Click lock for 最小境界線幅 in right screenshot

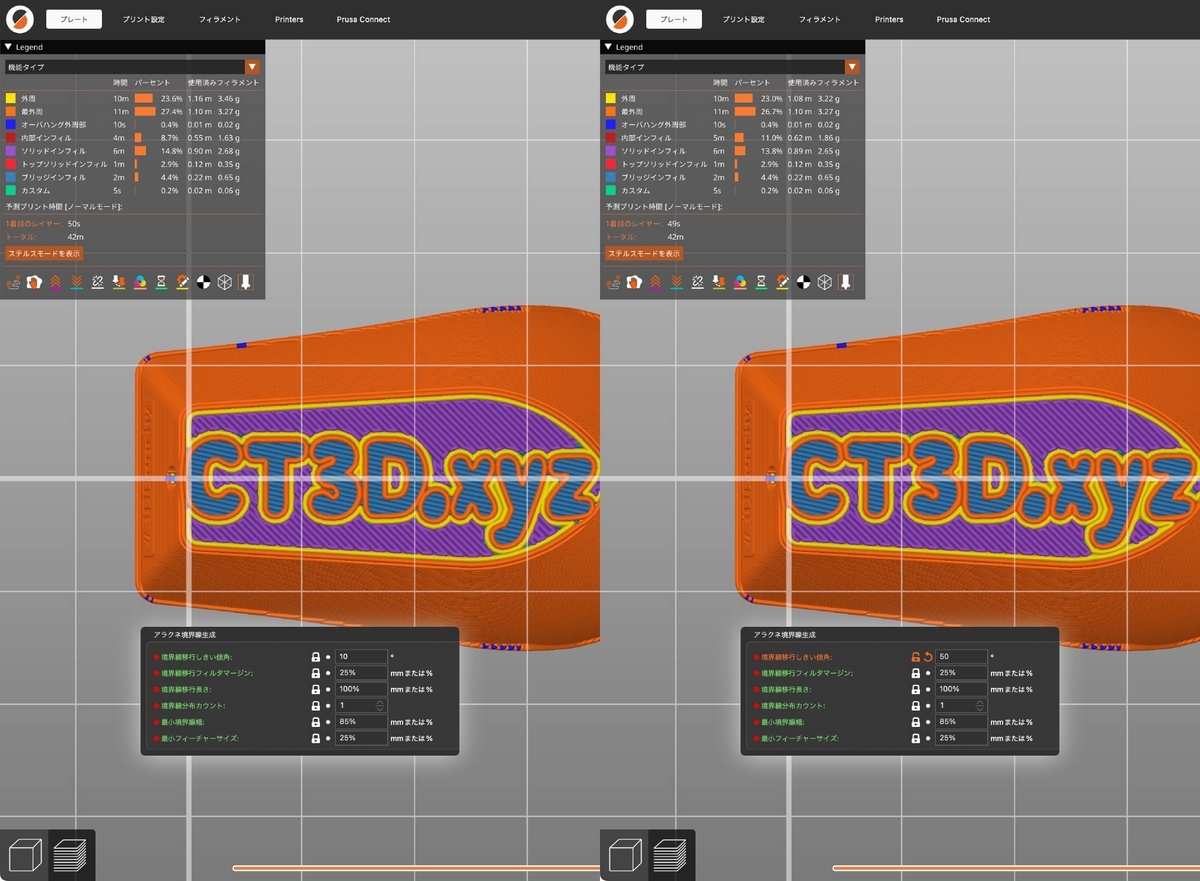click(x=915, y=722)
